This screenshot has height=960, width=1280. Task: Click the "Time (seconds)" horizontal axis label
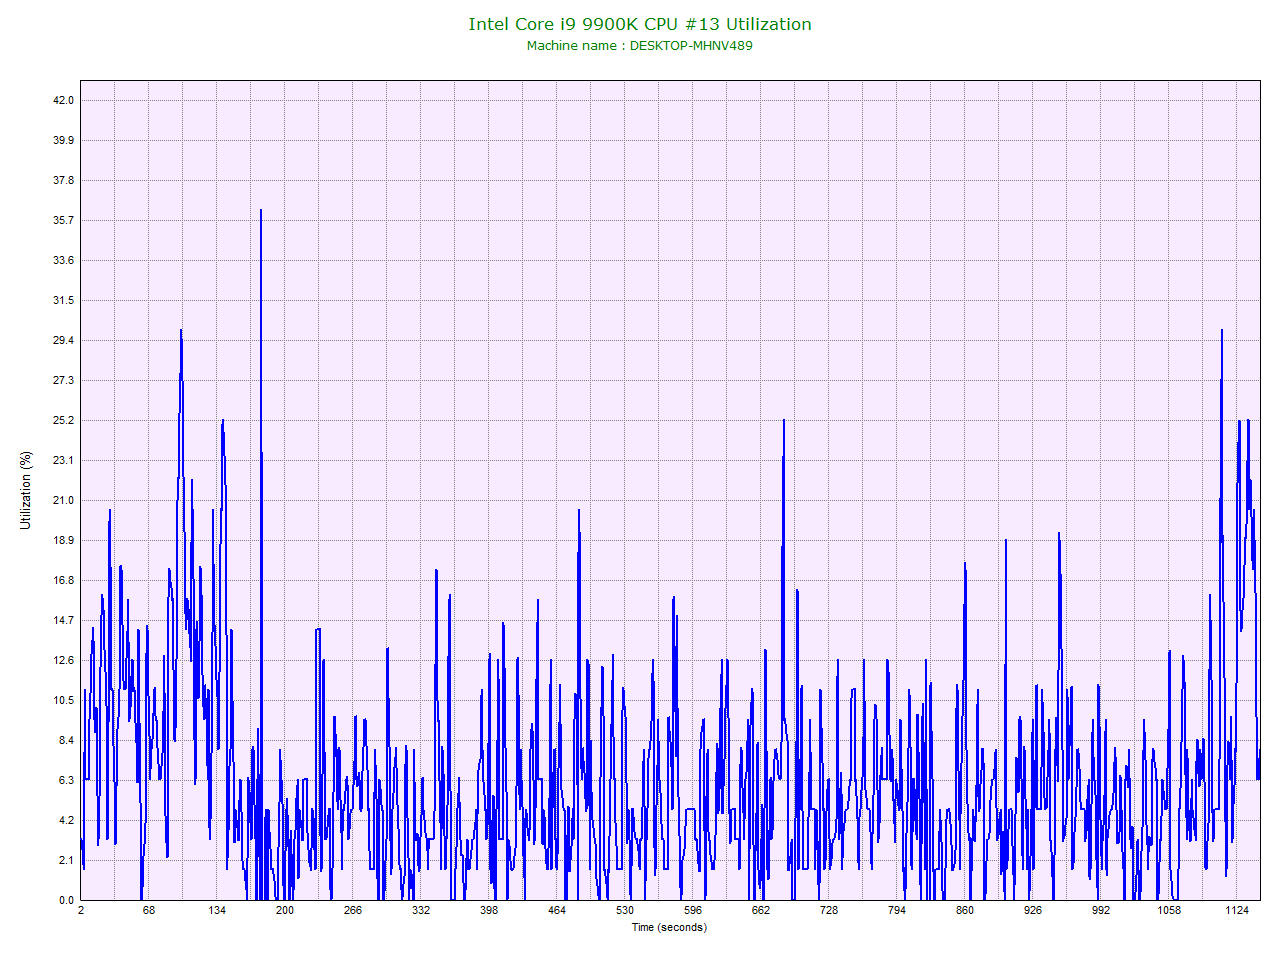(669, 927)
